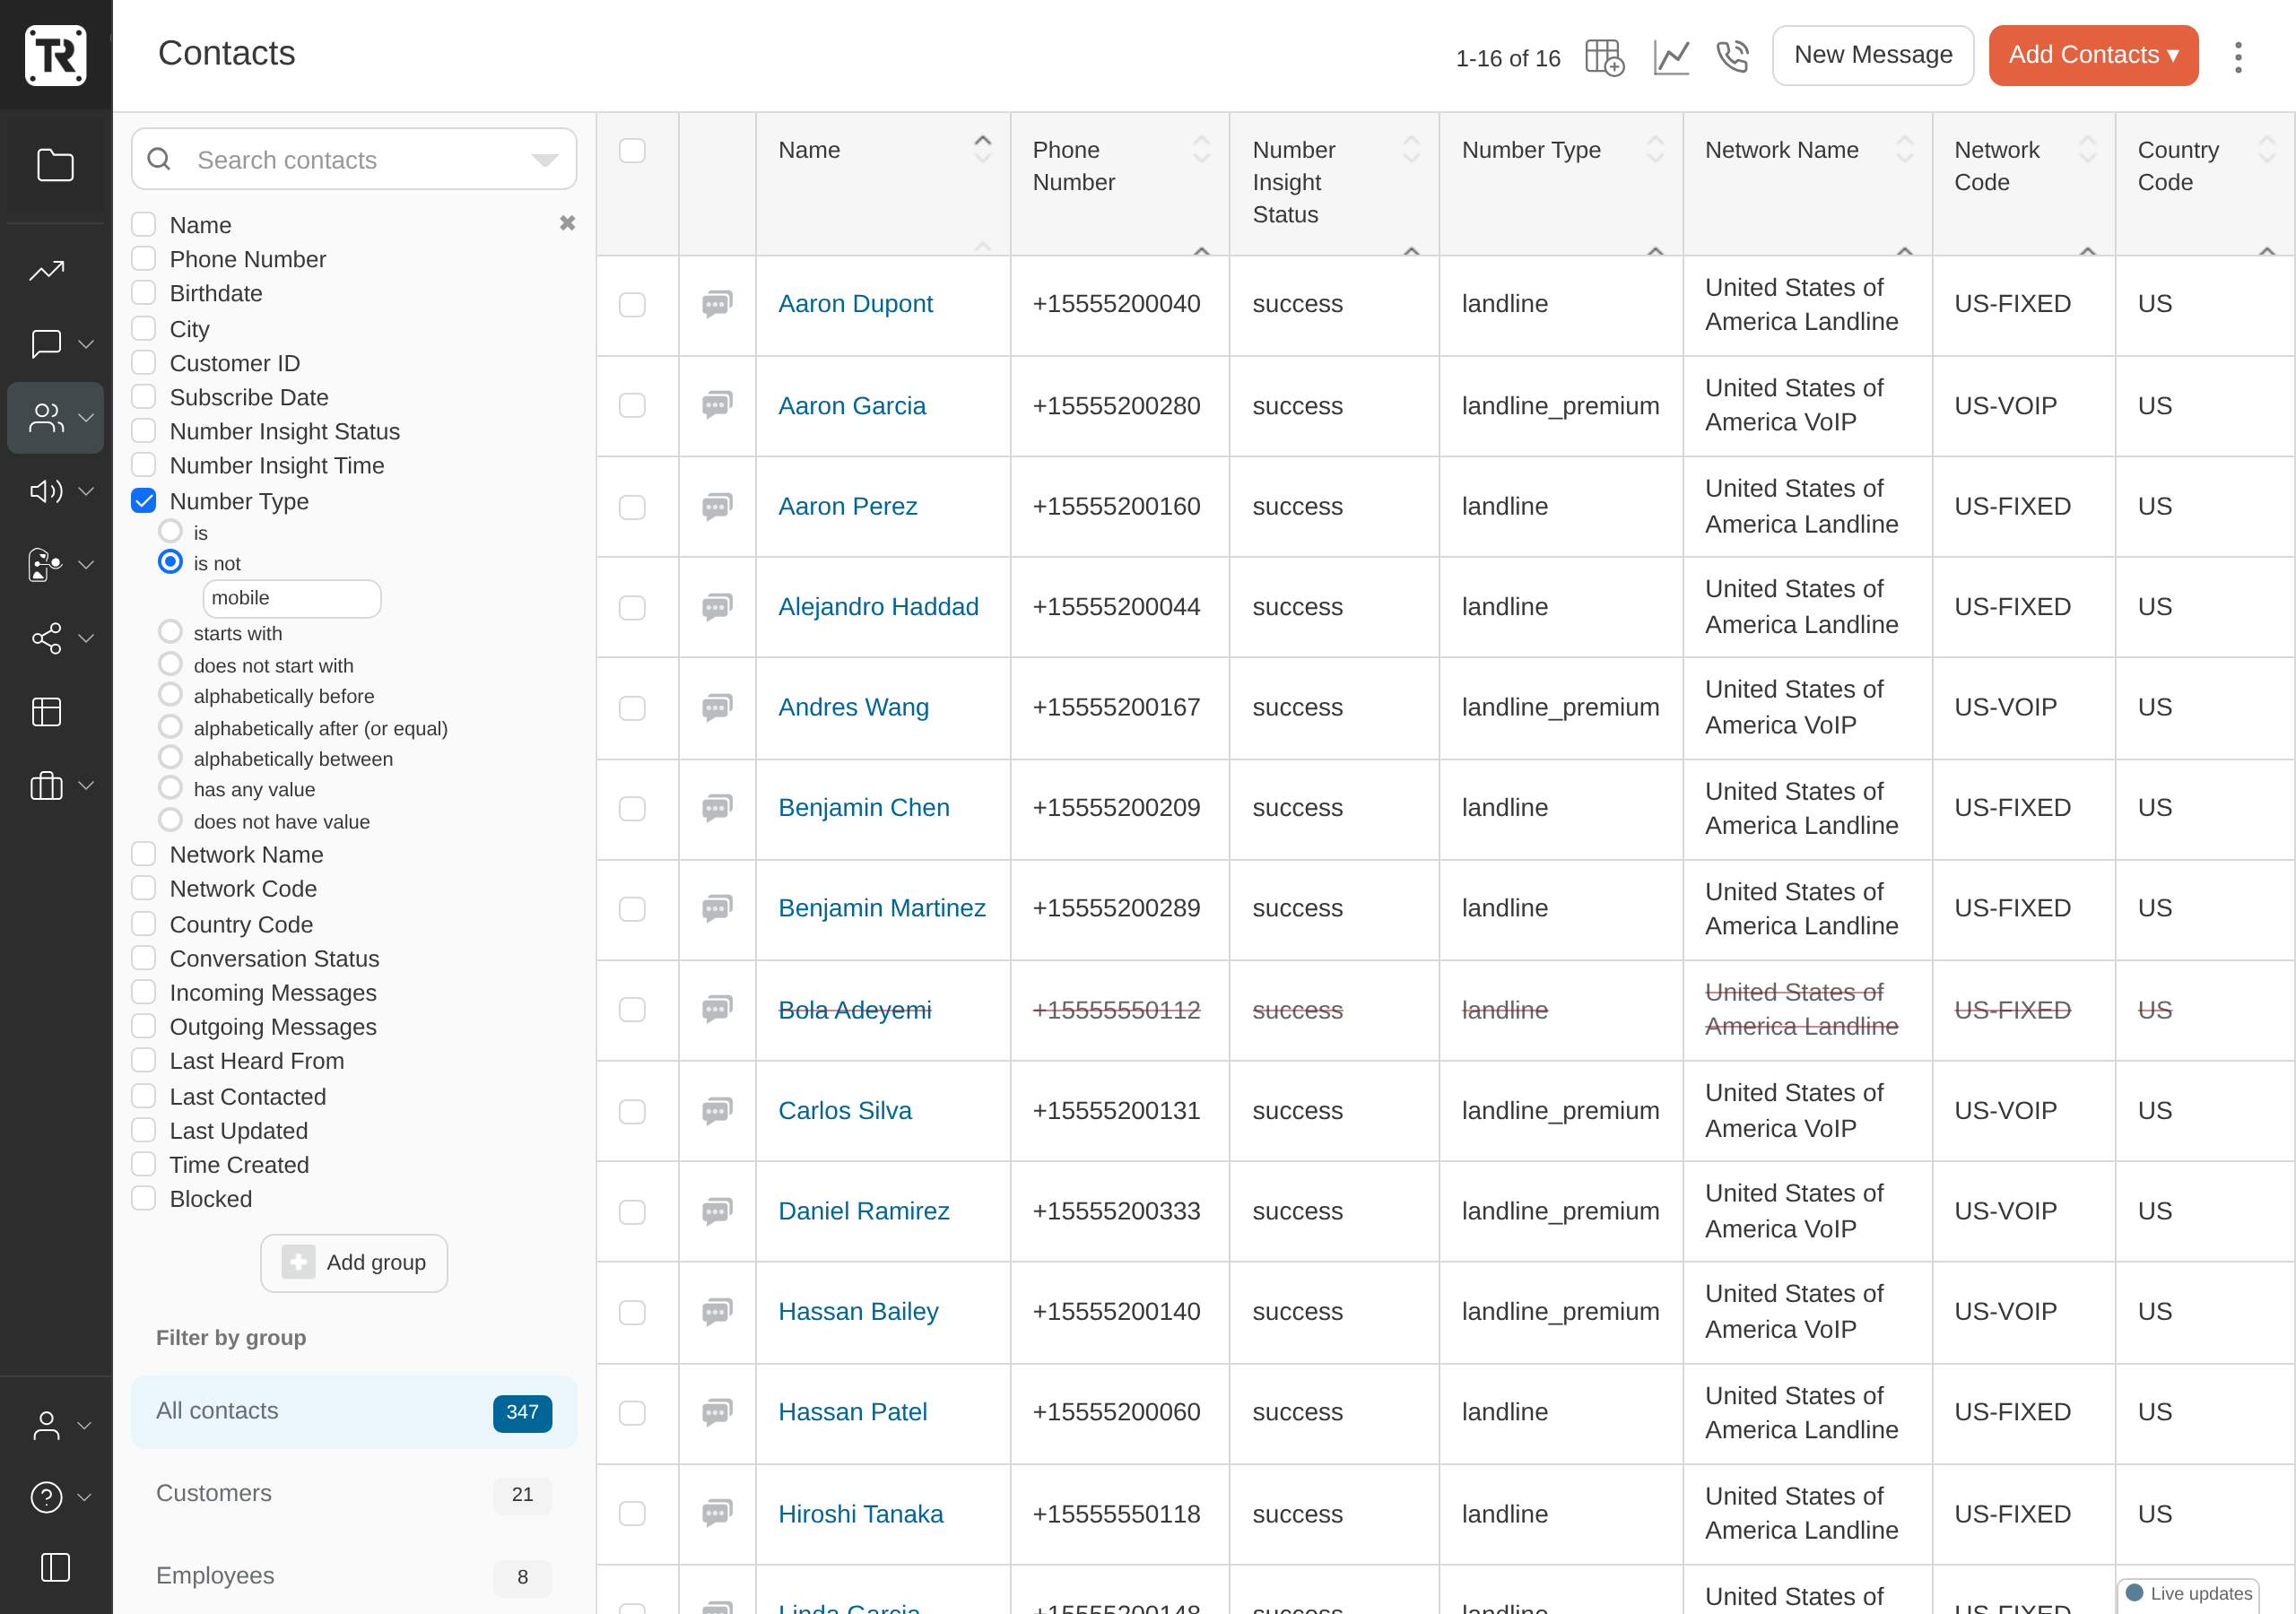
Task: Select 'has any value' radio option
Action: pos(171,788)
